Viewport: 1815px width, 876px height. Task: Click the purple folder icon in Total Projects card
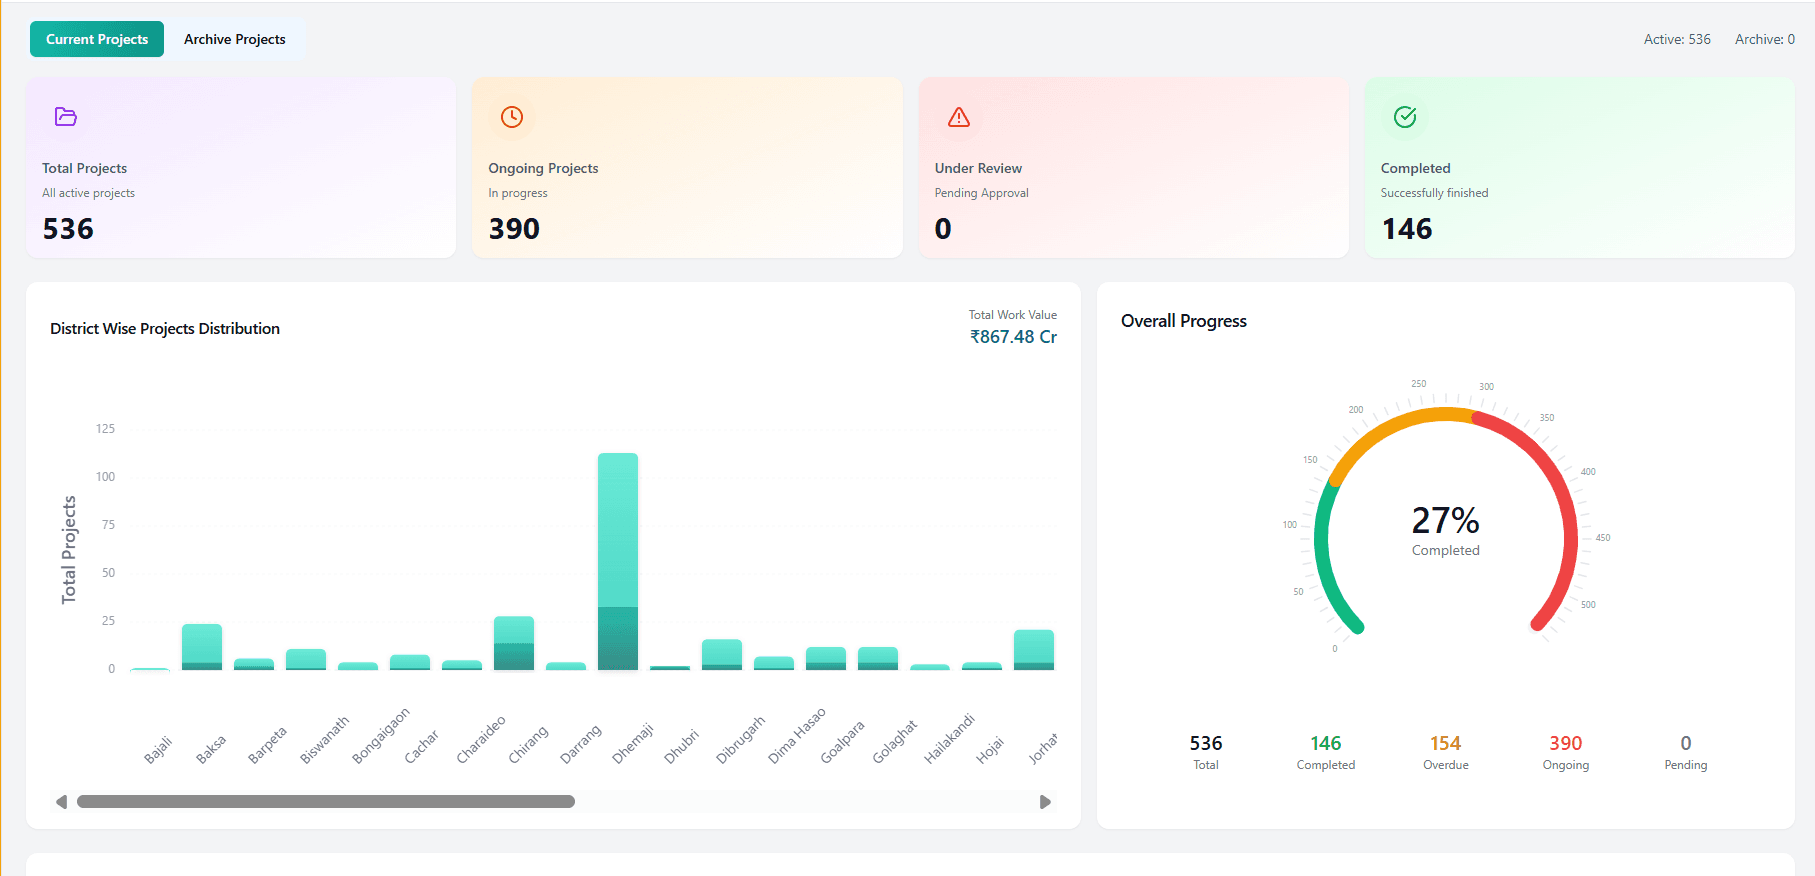click(x=66, y=117)
